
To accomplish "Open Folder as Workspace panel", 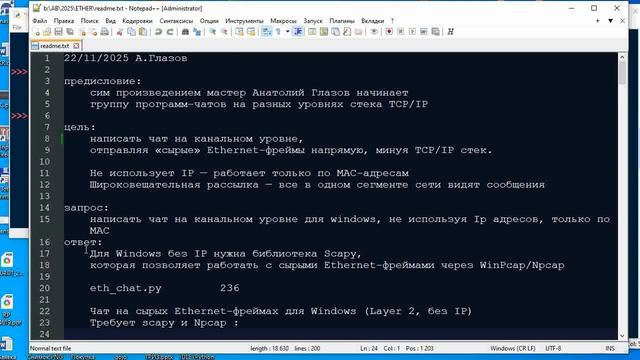I will click(x=358, y=32).
